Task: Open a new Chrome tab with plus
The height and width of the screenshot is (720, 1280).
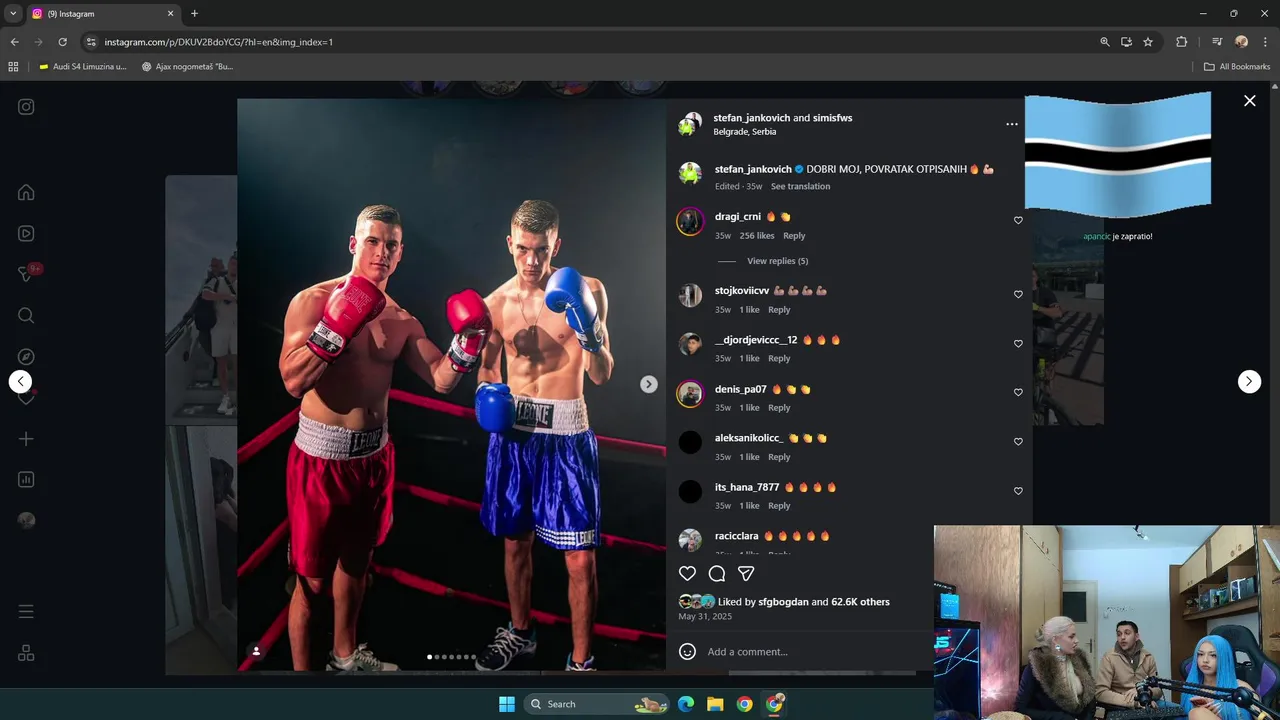Action: click(x=194, y=14)
